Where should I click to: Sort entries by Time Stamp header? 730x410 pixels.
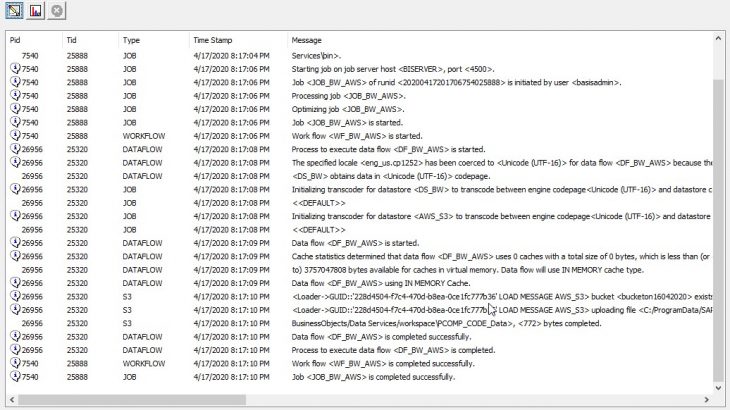(235, 39)
